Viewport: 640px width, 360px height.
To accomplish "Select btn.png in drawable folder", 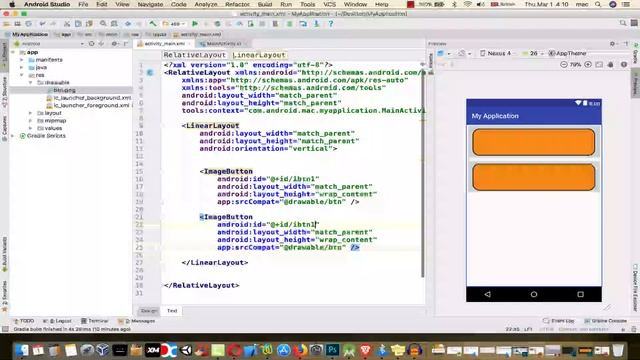I will 64,90.
